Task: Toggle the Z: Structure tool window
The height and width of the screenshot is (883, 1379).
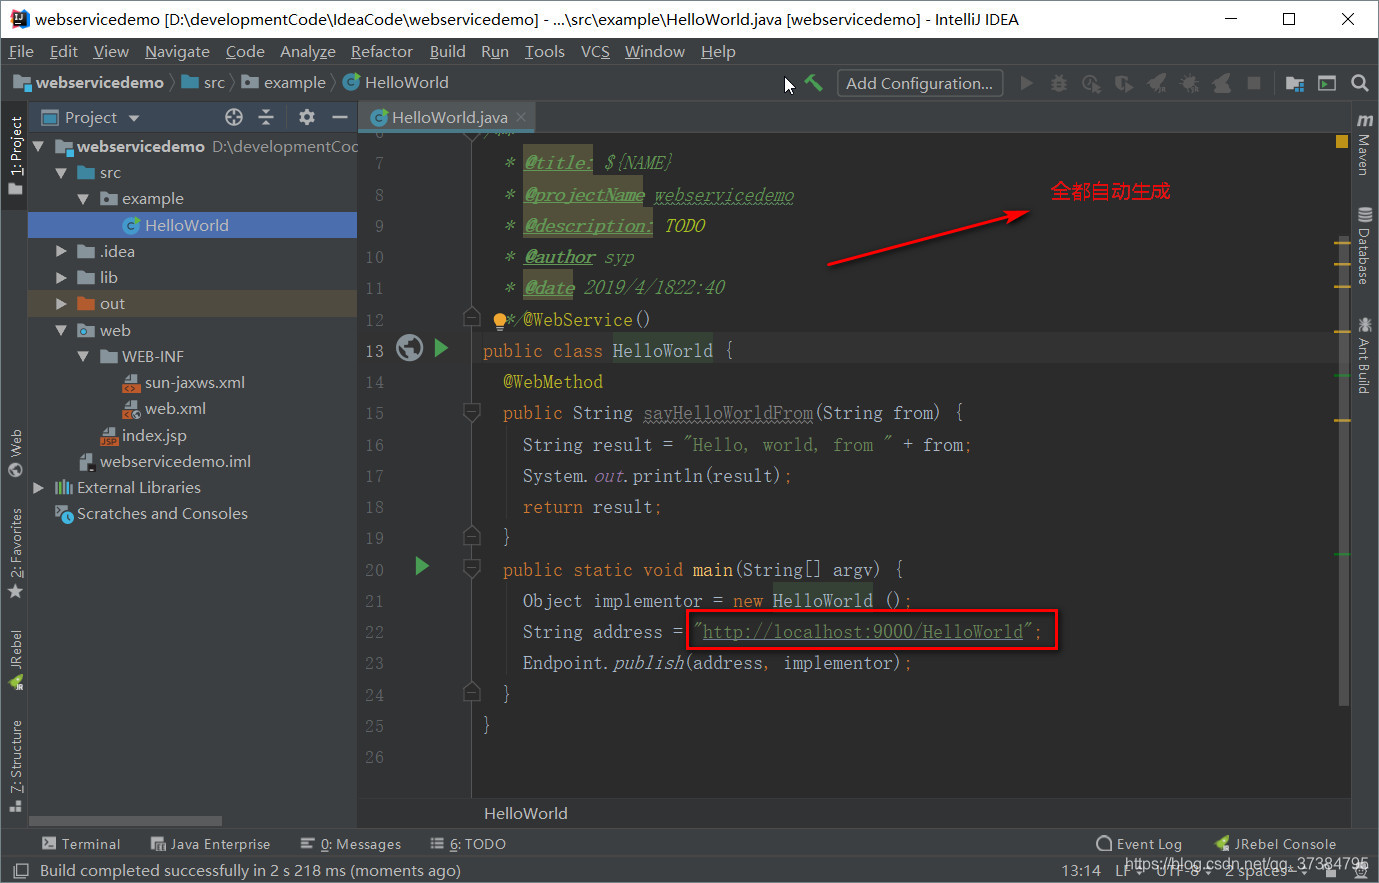Action: click(x=15, y=765)
